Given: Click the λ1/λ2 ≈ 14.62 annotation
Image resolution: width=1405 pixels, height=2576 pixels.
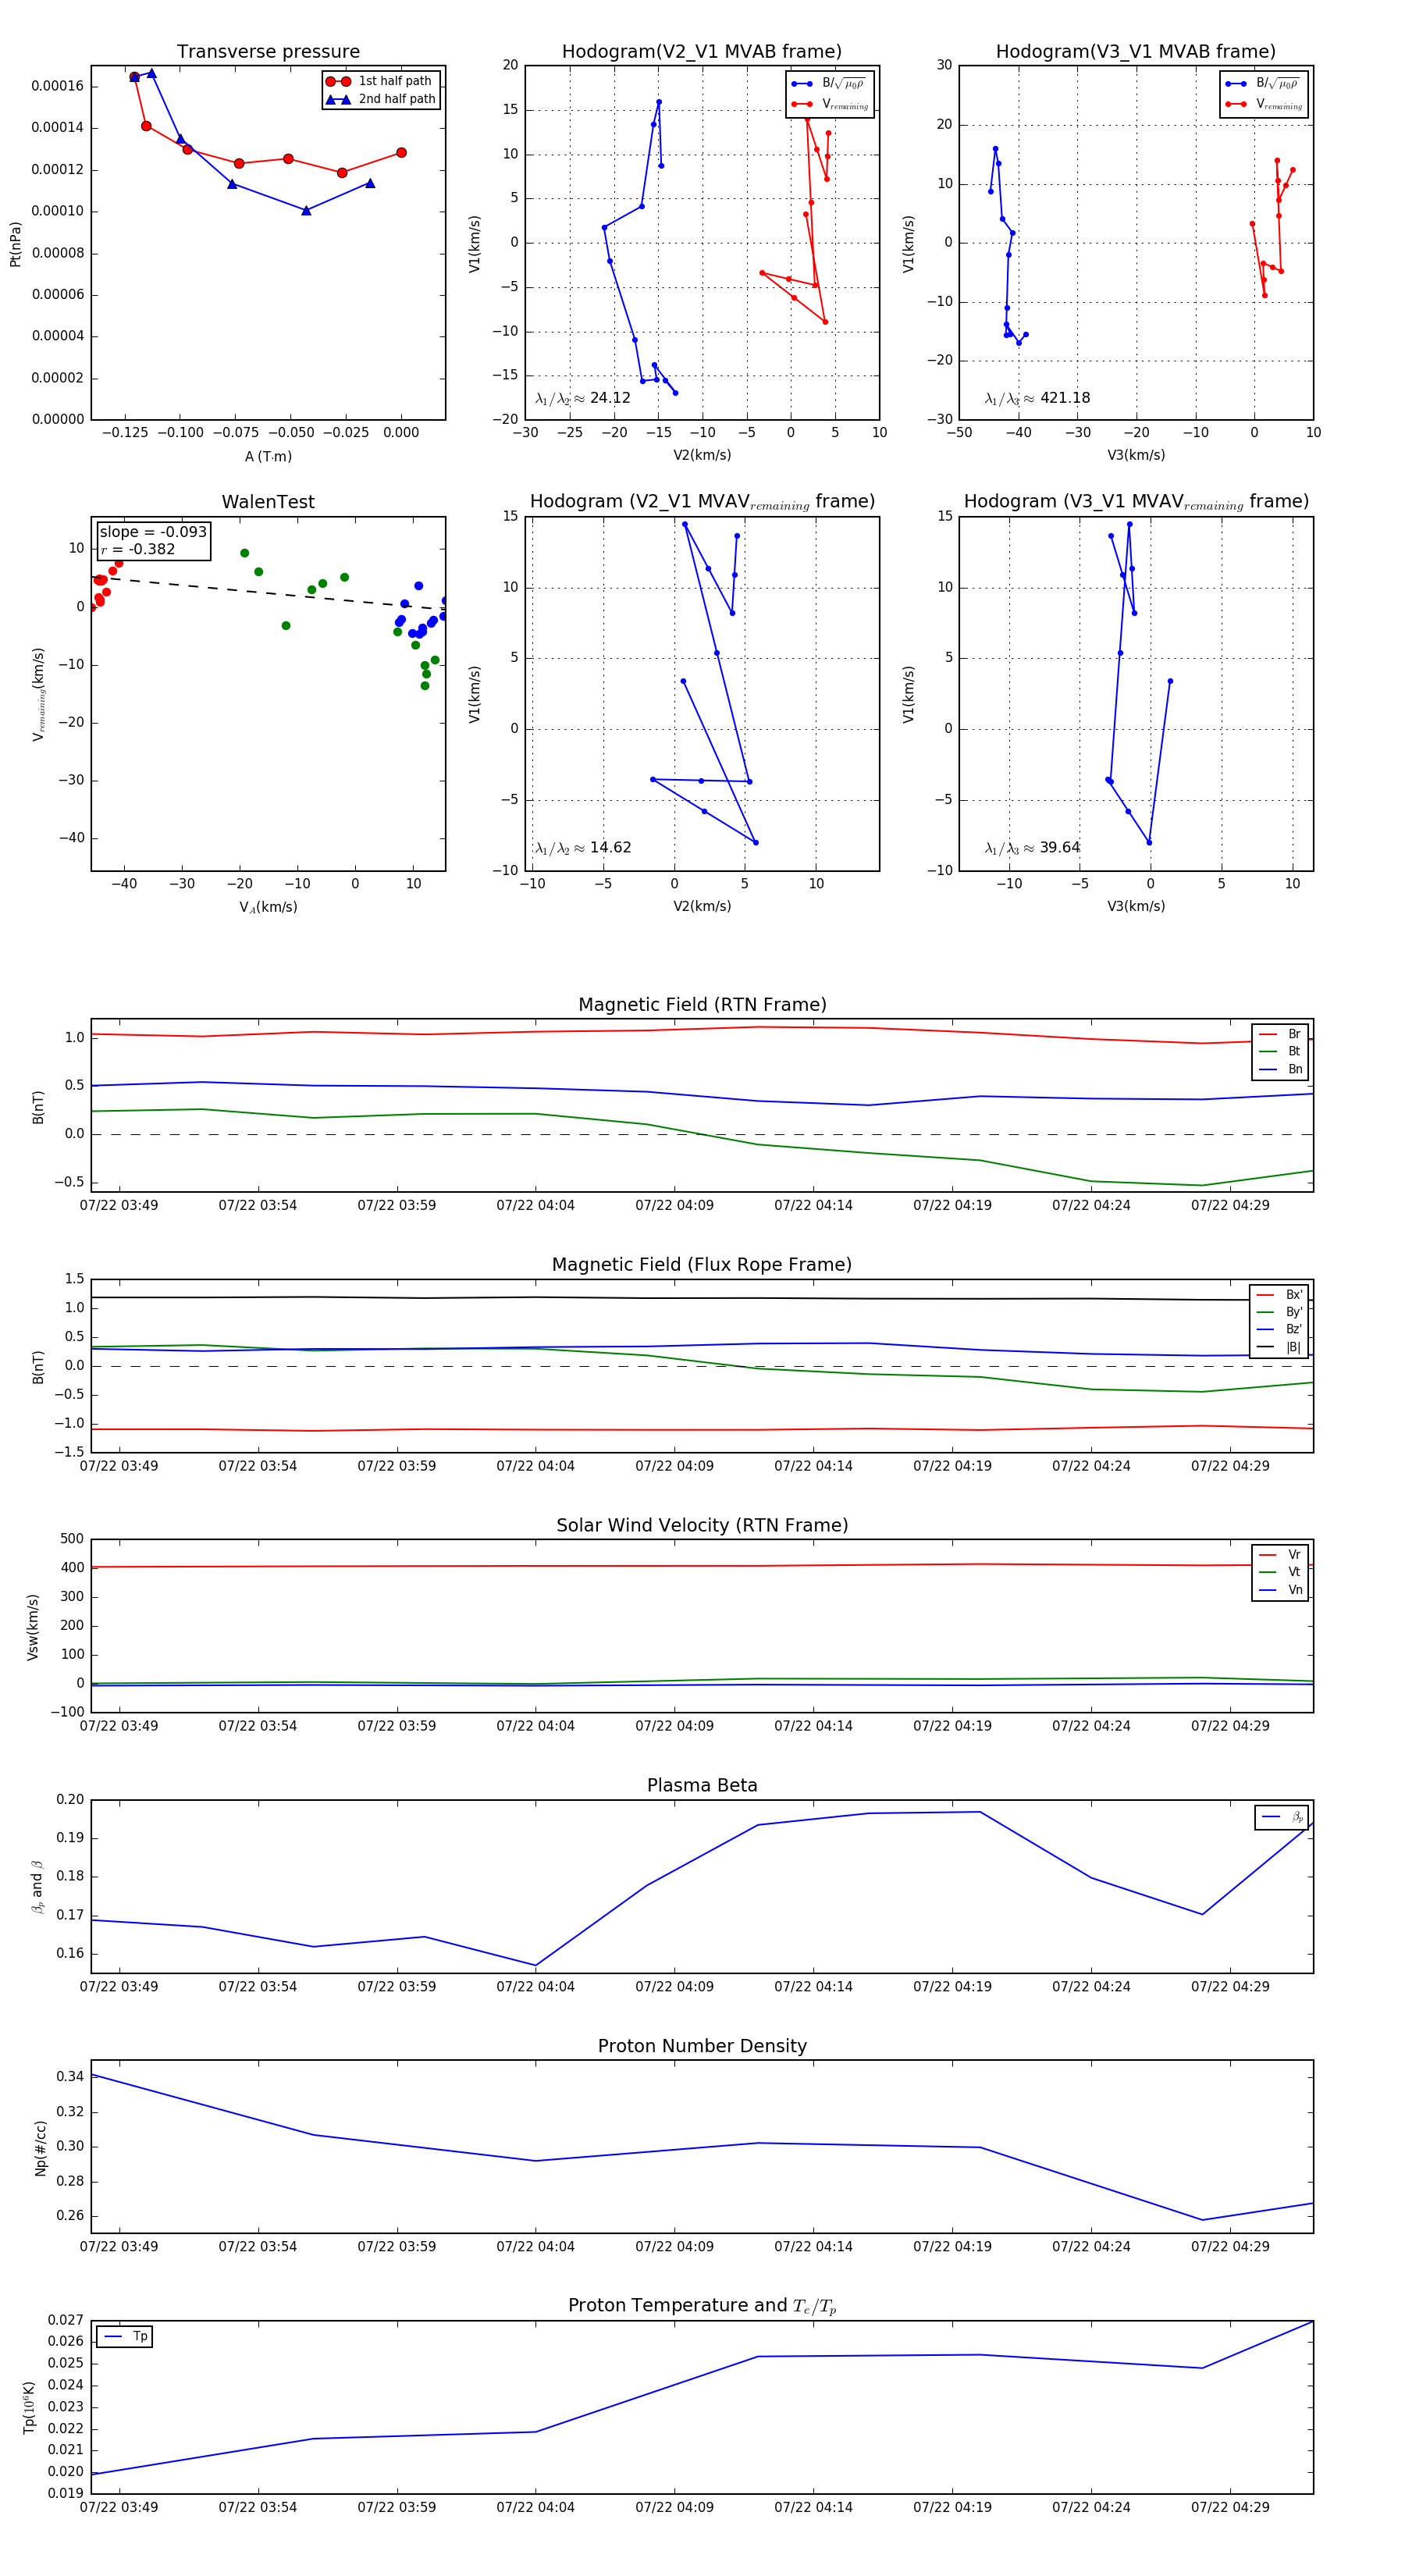Looking at the screenshot, I should tap(583, 848).
